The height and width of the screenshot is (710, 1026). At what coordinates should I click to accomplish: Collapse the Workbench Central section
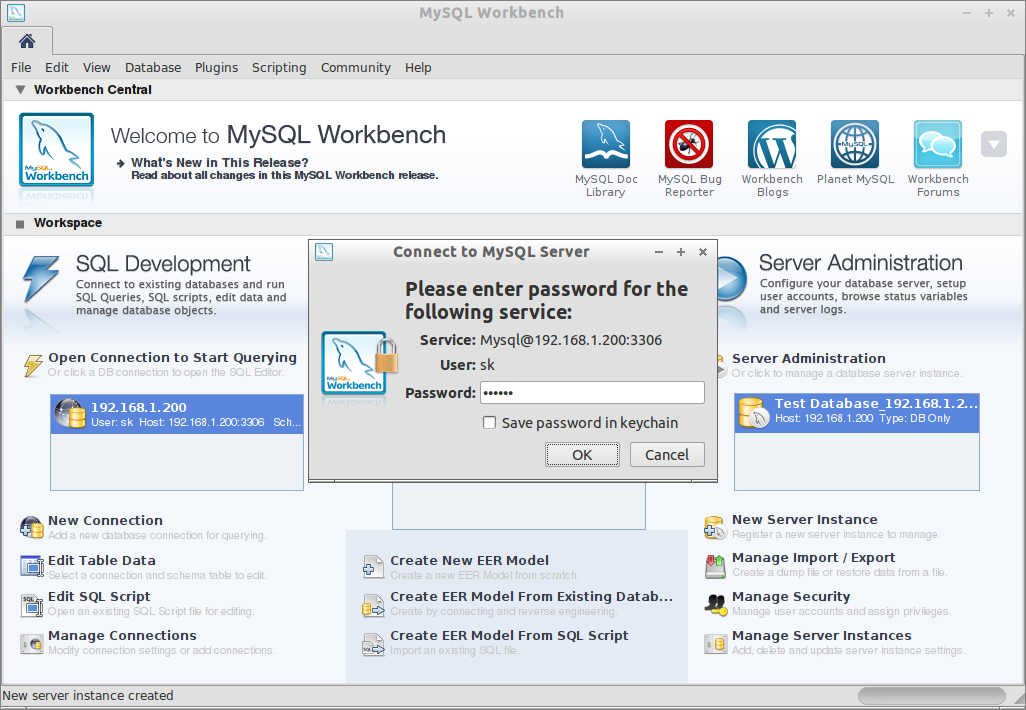(x=20, y=90)
